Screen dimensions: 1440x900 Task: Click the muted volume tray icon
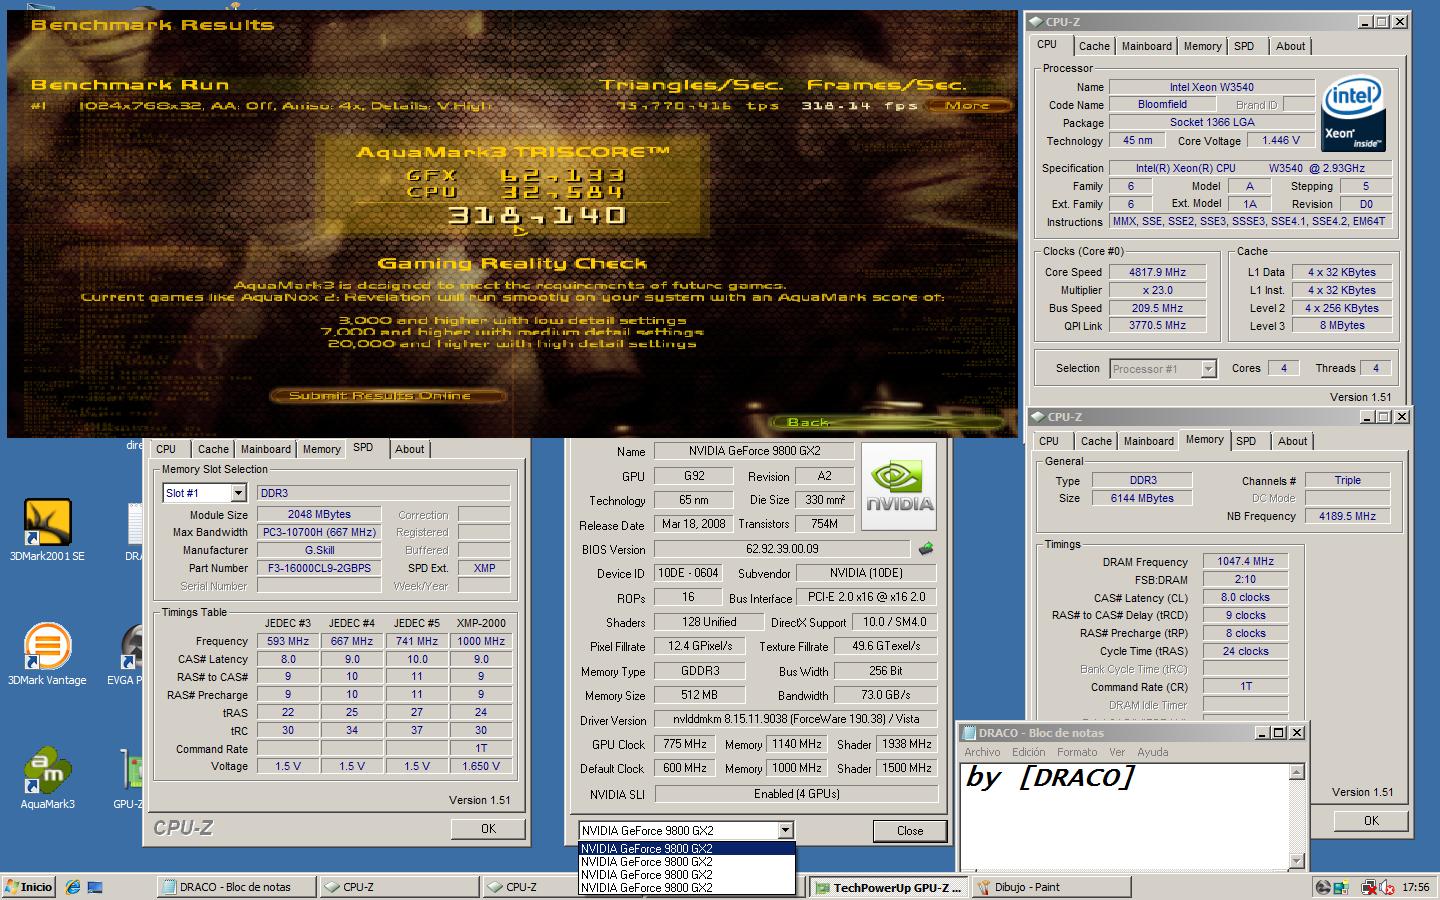[x=1388, y=887]
